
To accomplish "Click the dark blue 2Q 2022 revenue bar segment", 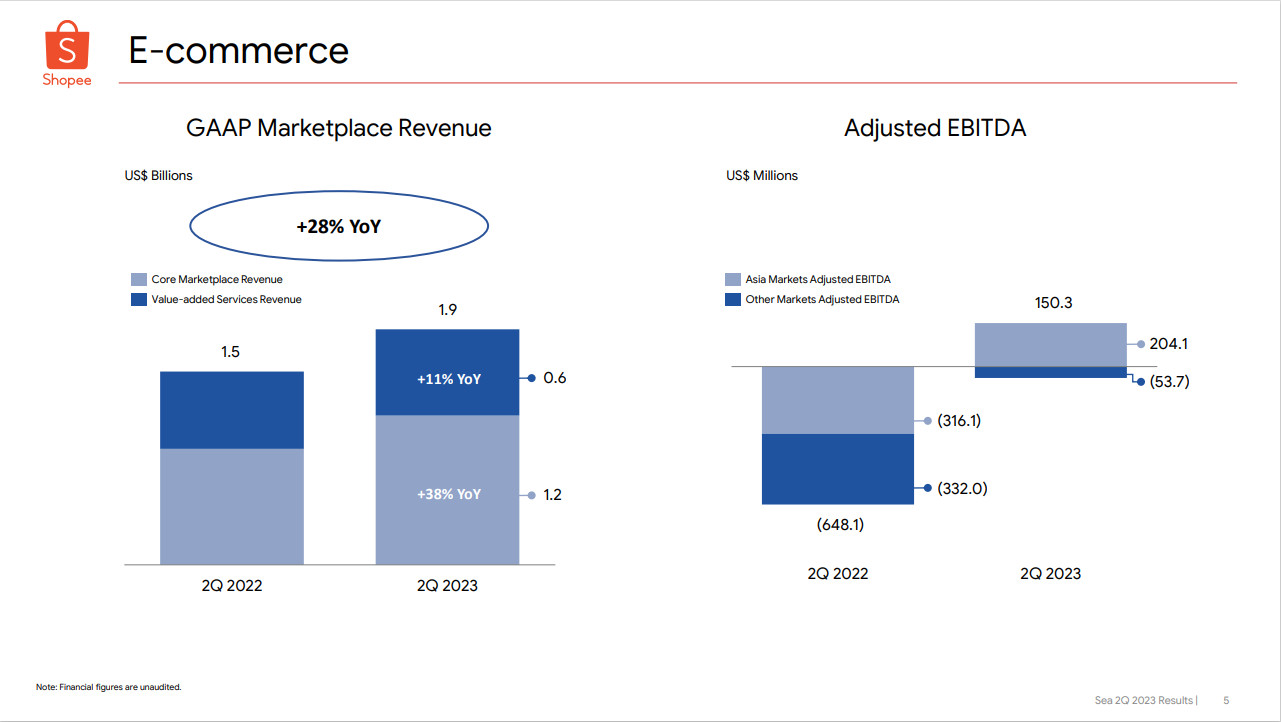I will click(x=232, y=410).
